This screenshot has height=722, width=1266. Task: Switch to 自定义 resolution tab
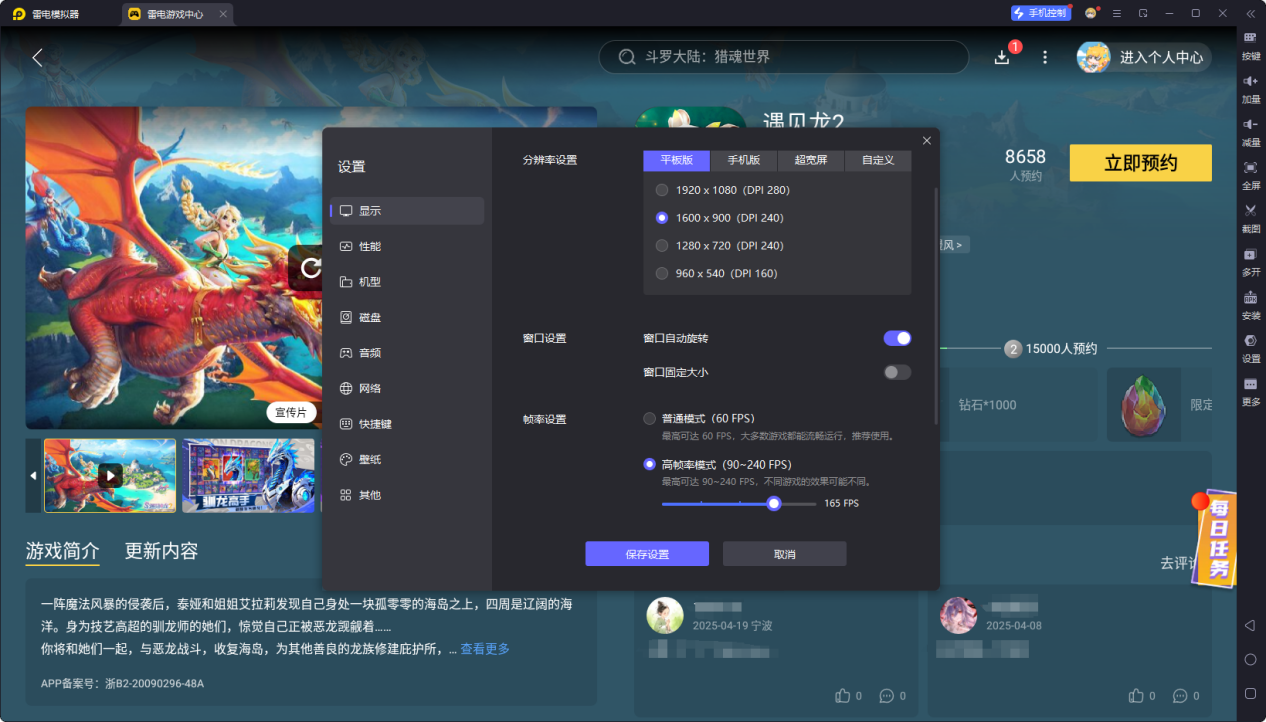tap(878, 160)
